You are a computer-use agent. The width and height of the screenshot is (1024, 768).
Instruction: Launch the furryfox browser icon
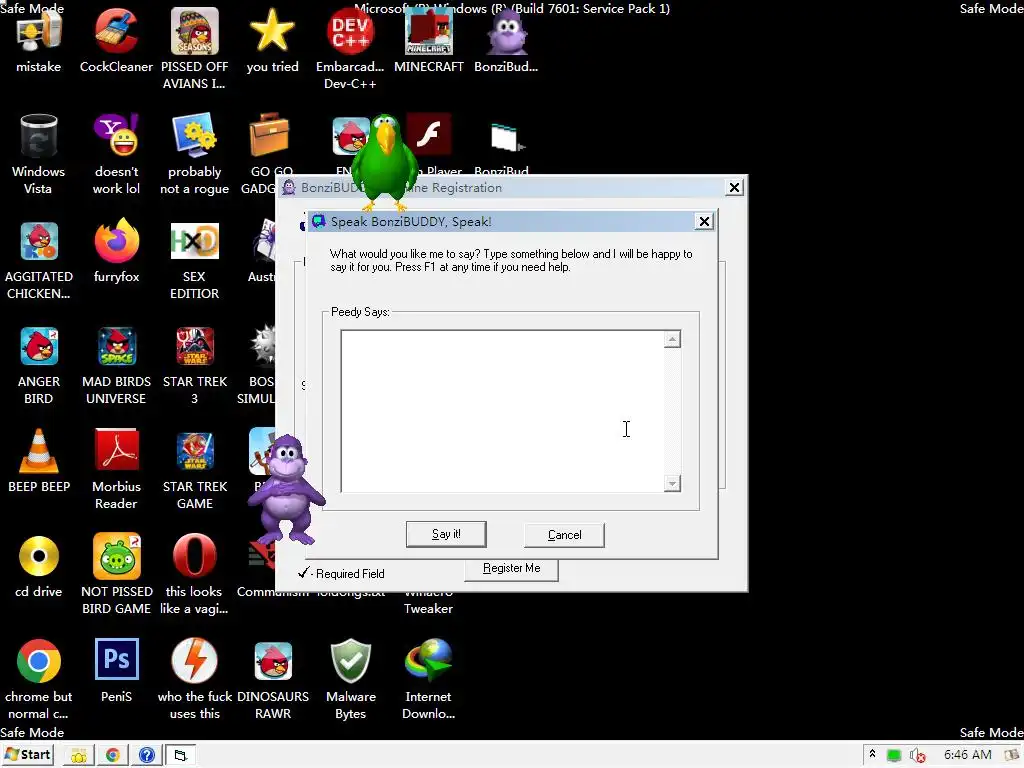click(116, 241)
